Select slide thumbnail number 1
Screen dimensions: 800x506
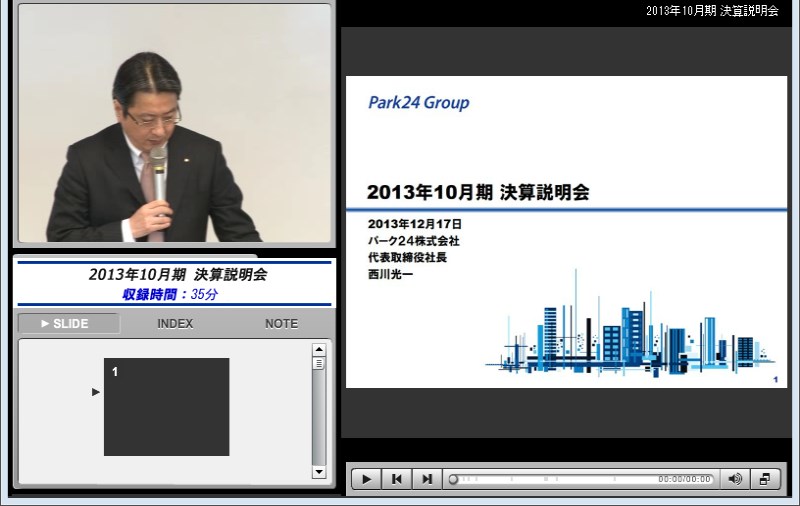(166, 407)
